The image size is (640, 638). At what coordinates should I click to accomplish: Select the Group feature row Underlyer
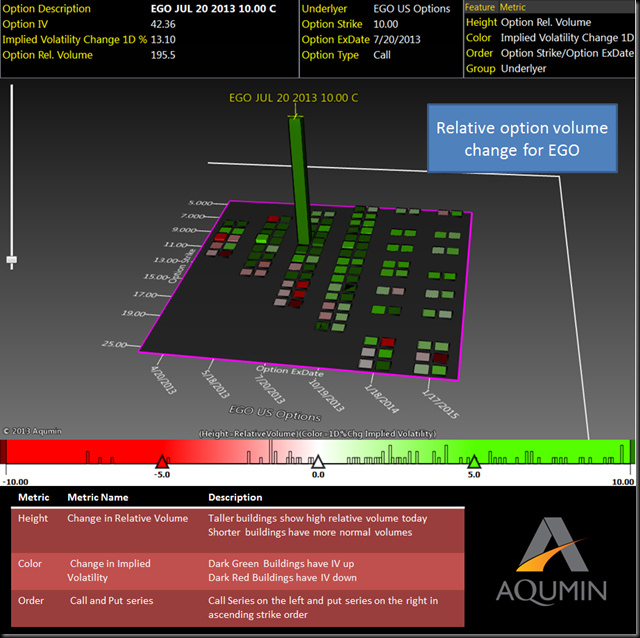pos(549,69)
